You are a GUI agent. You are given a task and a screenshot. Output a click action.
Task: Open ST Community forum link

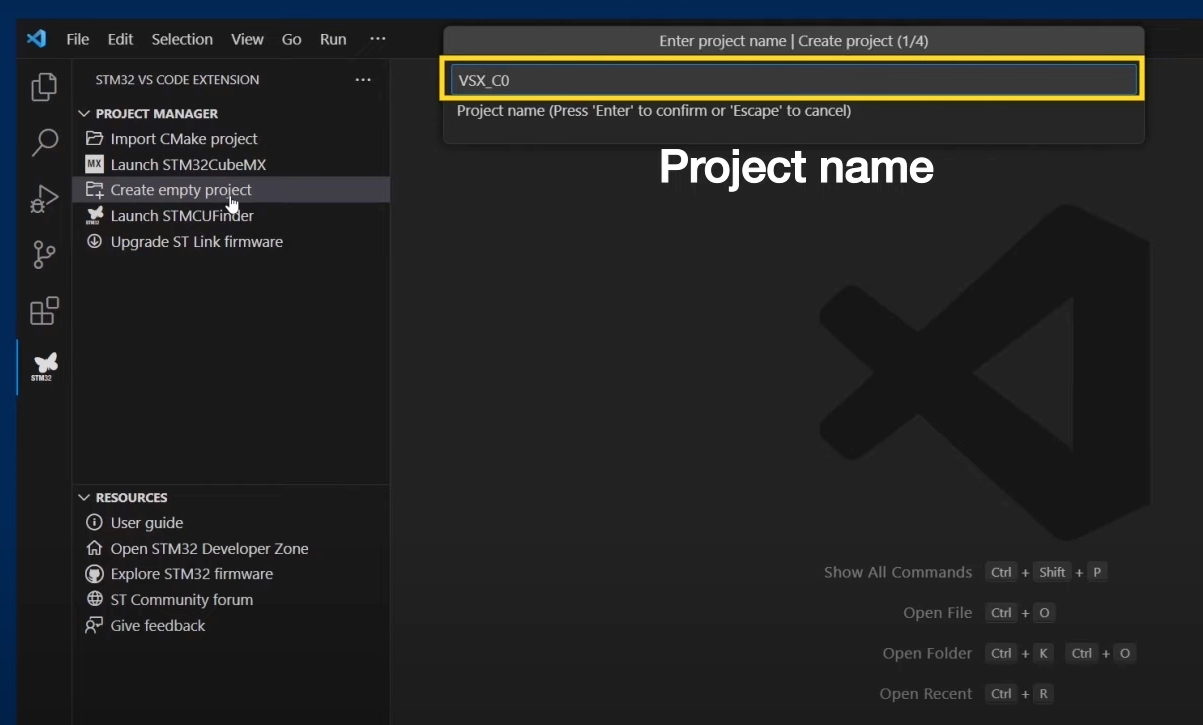(x=182, y=600)
